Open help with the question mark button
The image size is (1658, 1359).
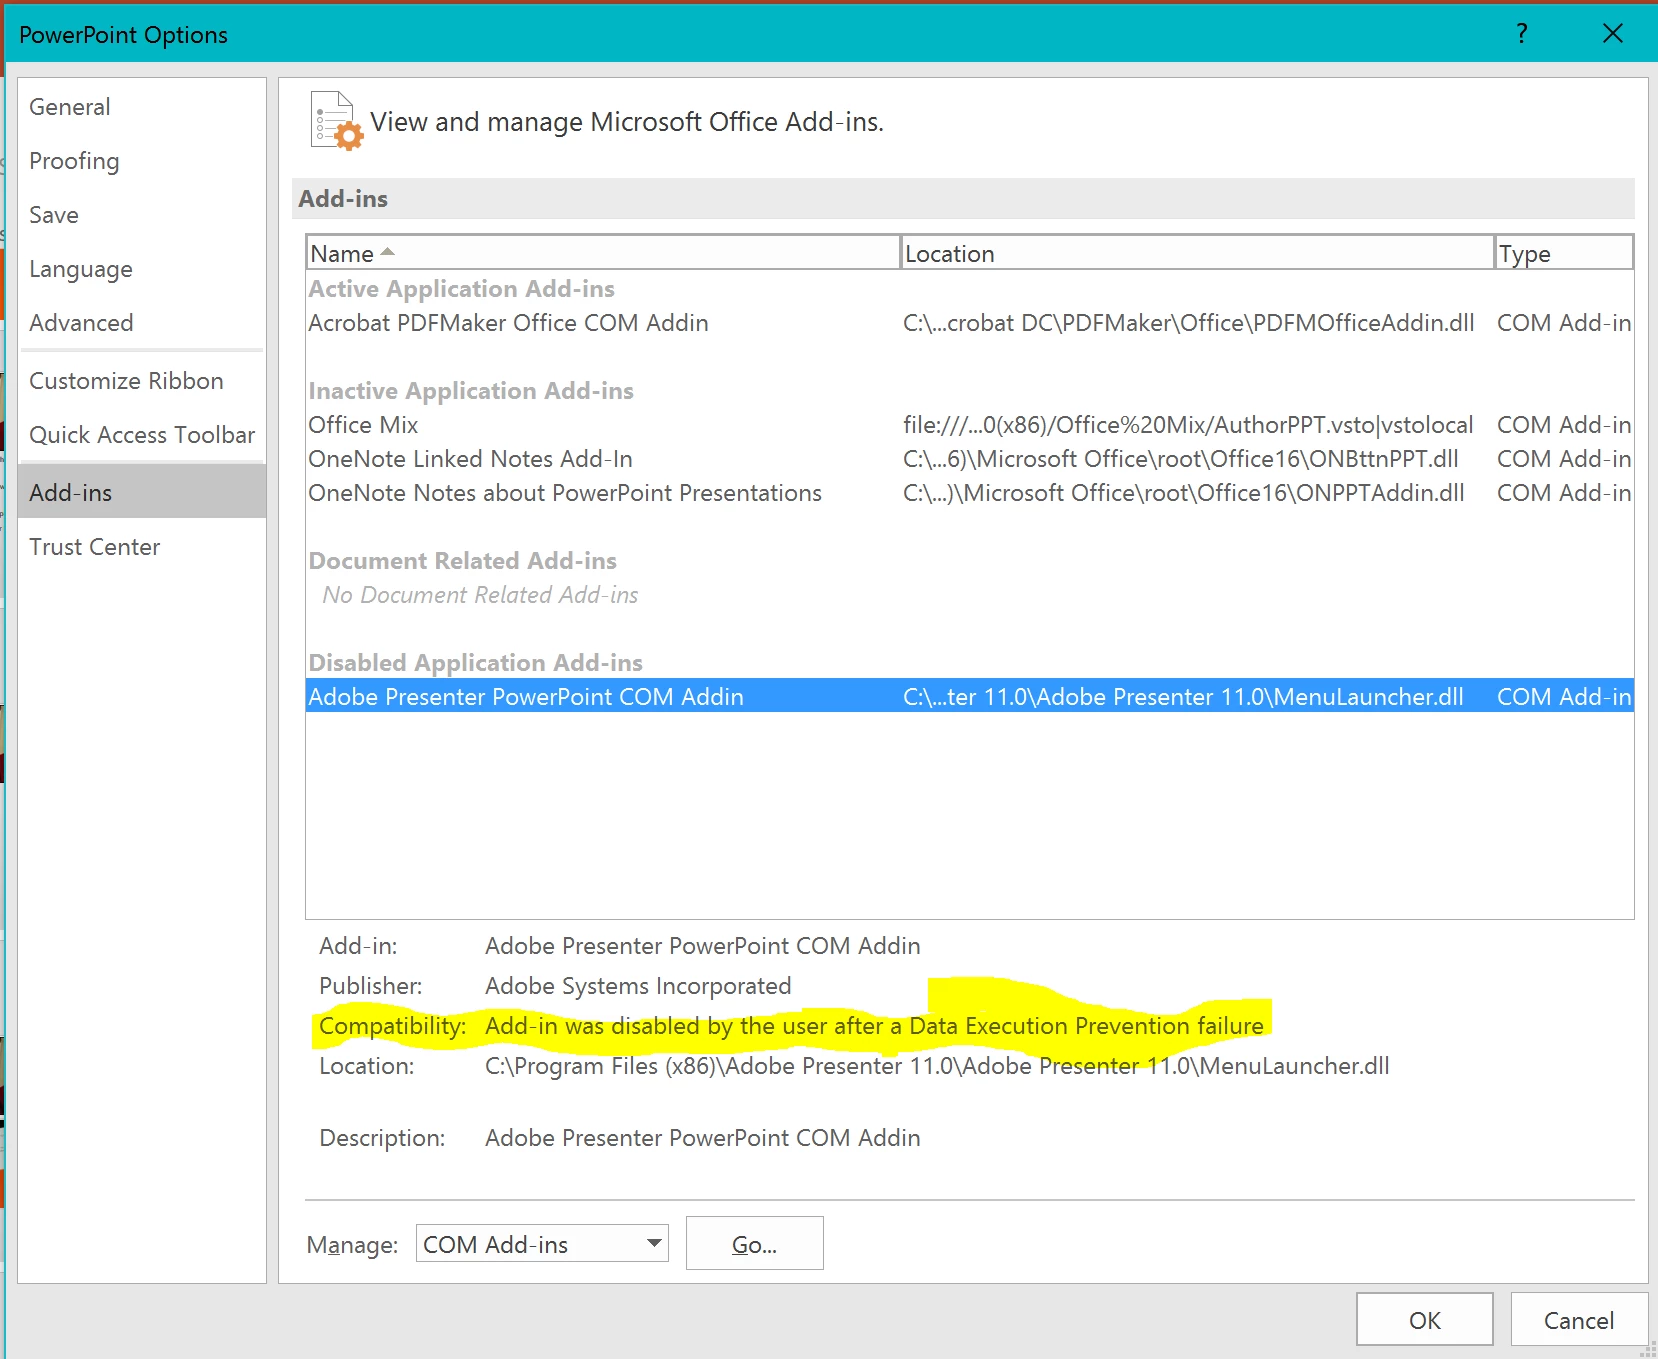(x=1521, y=34)
